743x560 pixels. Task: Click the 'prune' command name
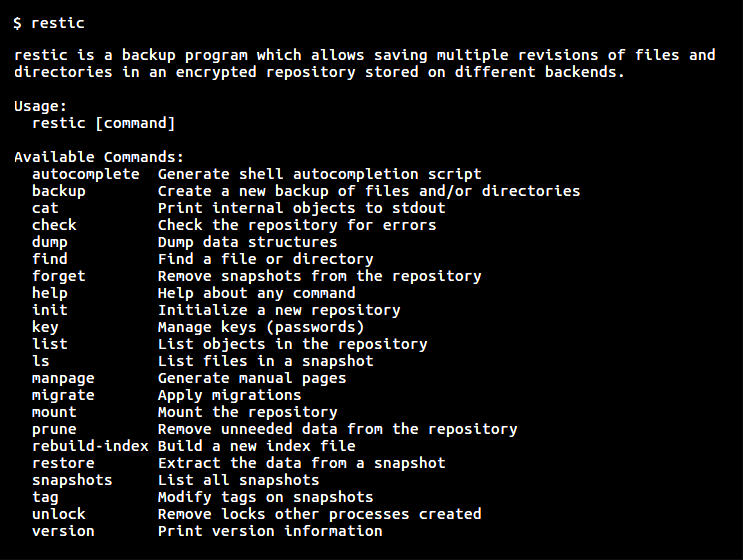[54, 429]
